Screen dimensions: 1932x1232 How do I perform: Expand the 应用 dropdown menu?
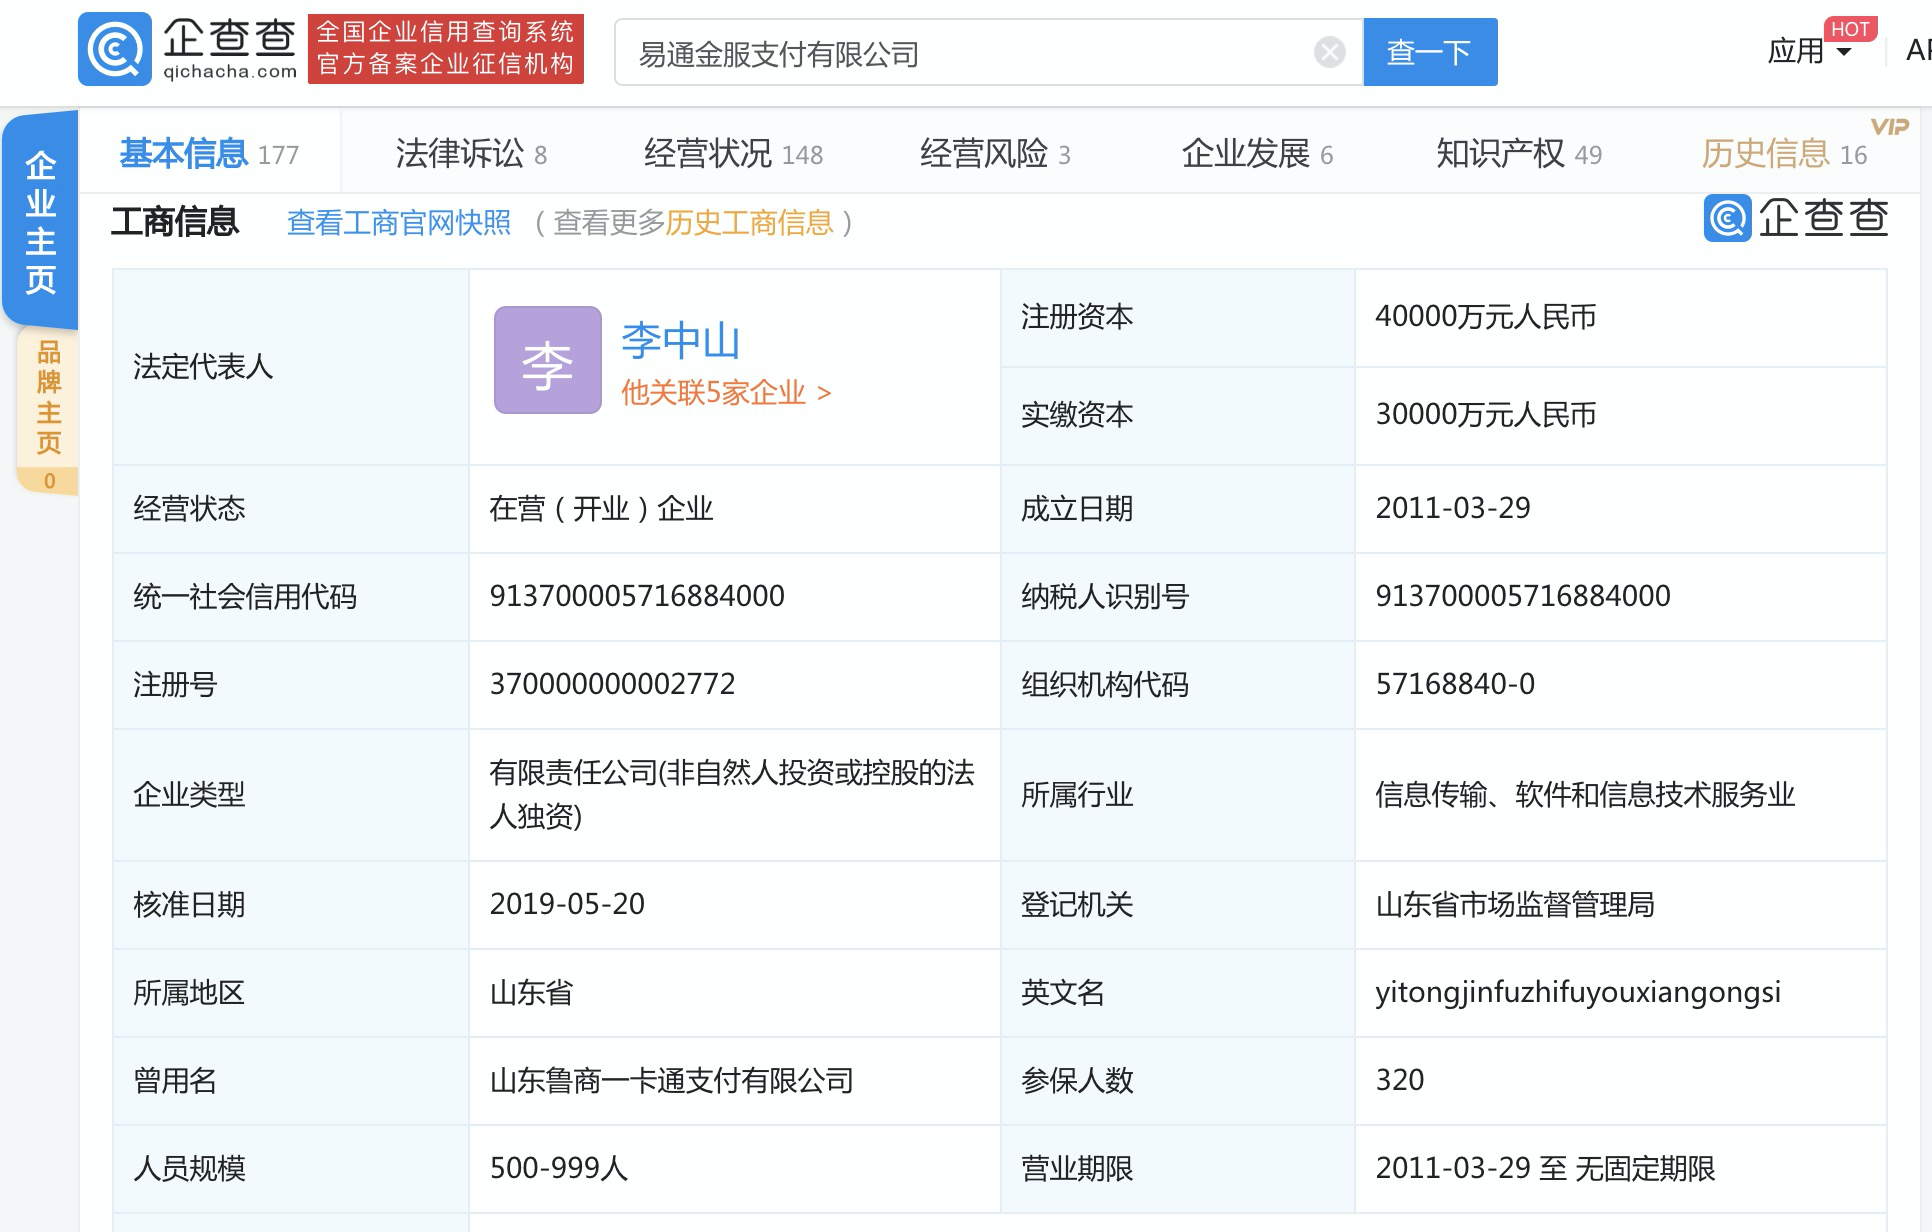(x=1810, y=51)
